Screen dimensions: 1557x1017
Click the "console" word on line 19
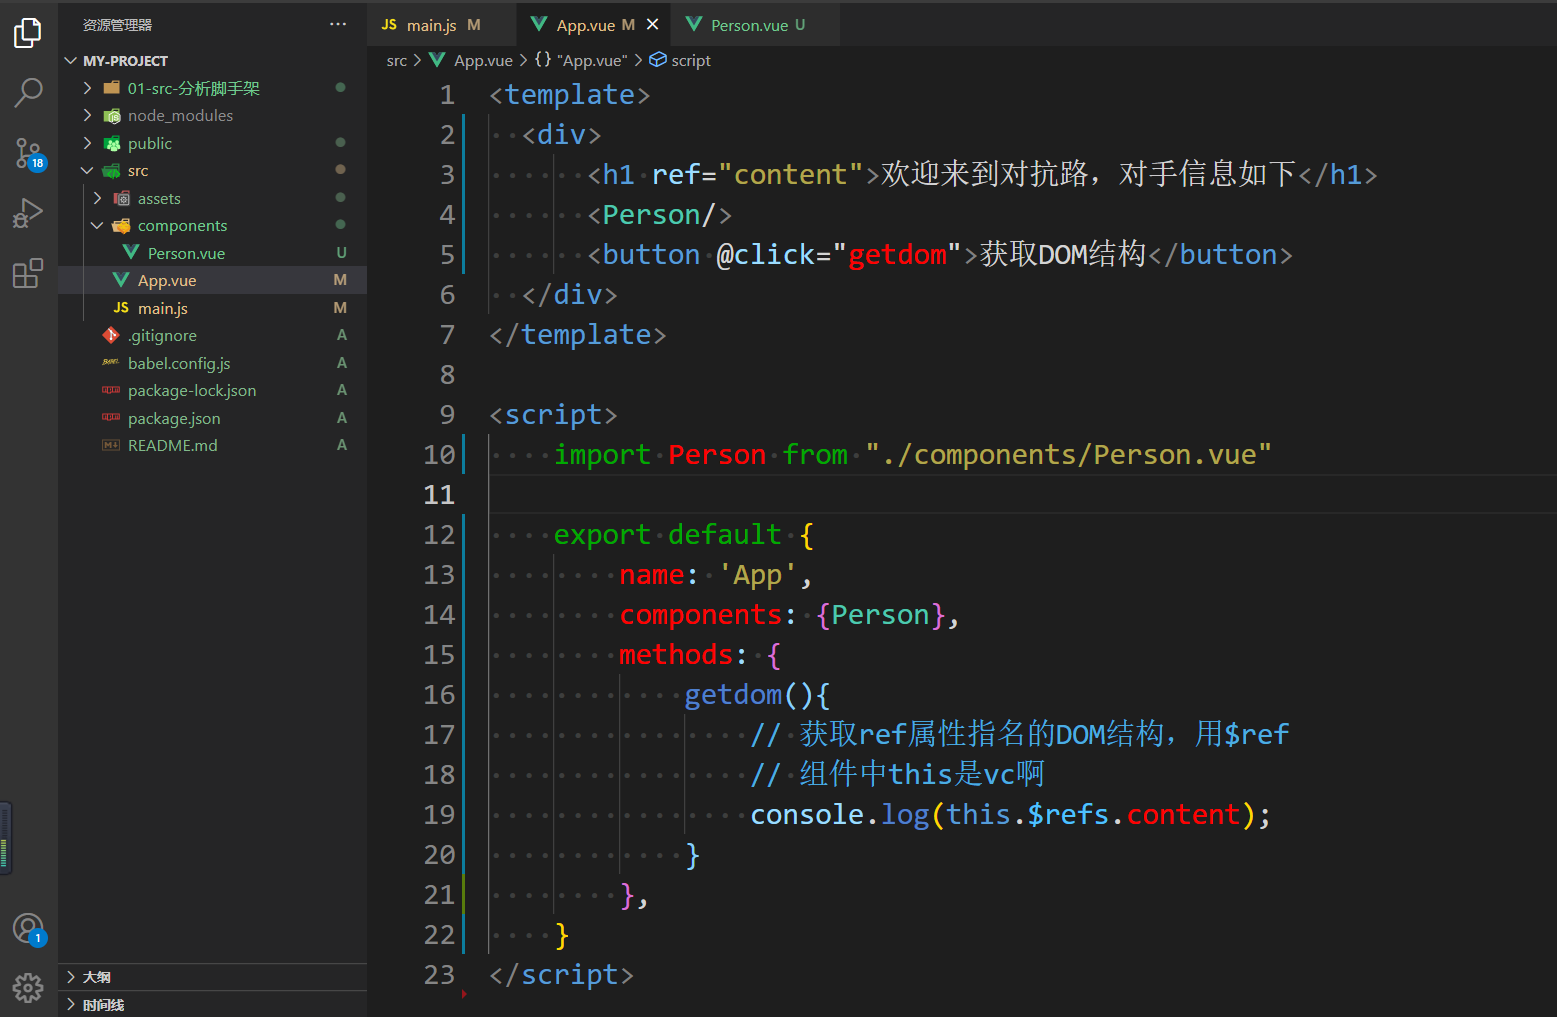click(x=807, y=815)
